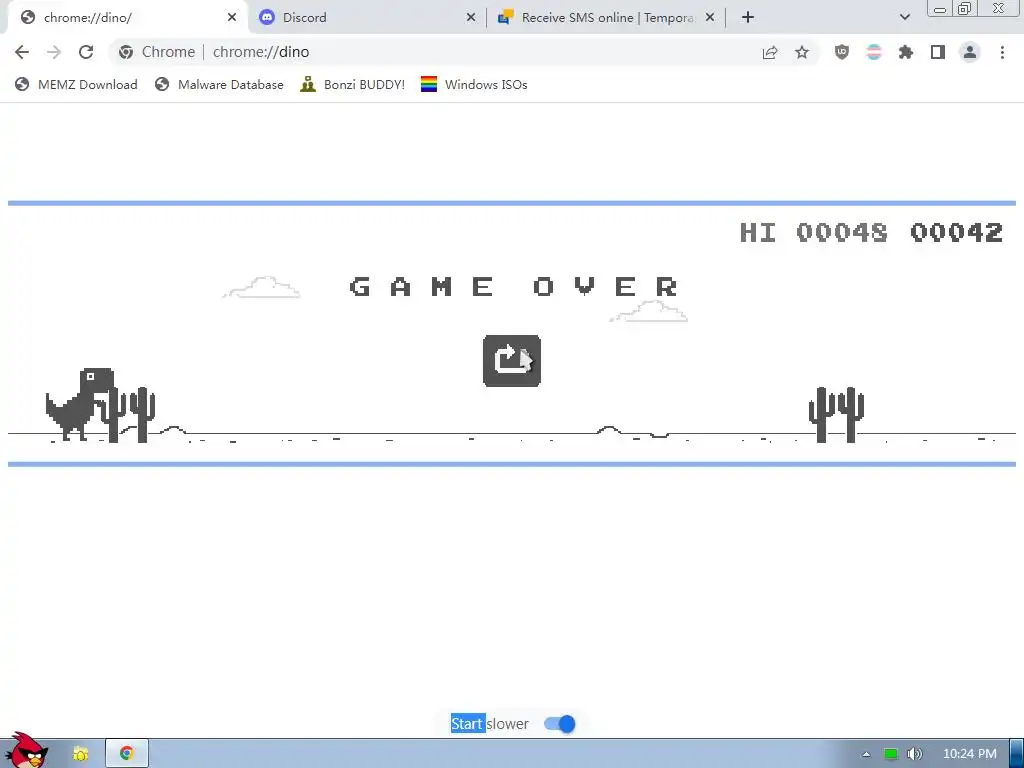The image size is (1024, 768).
Task: Click the cactus pair on the right
Action: [x=837, y=415]
